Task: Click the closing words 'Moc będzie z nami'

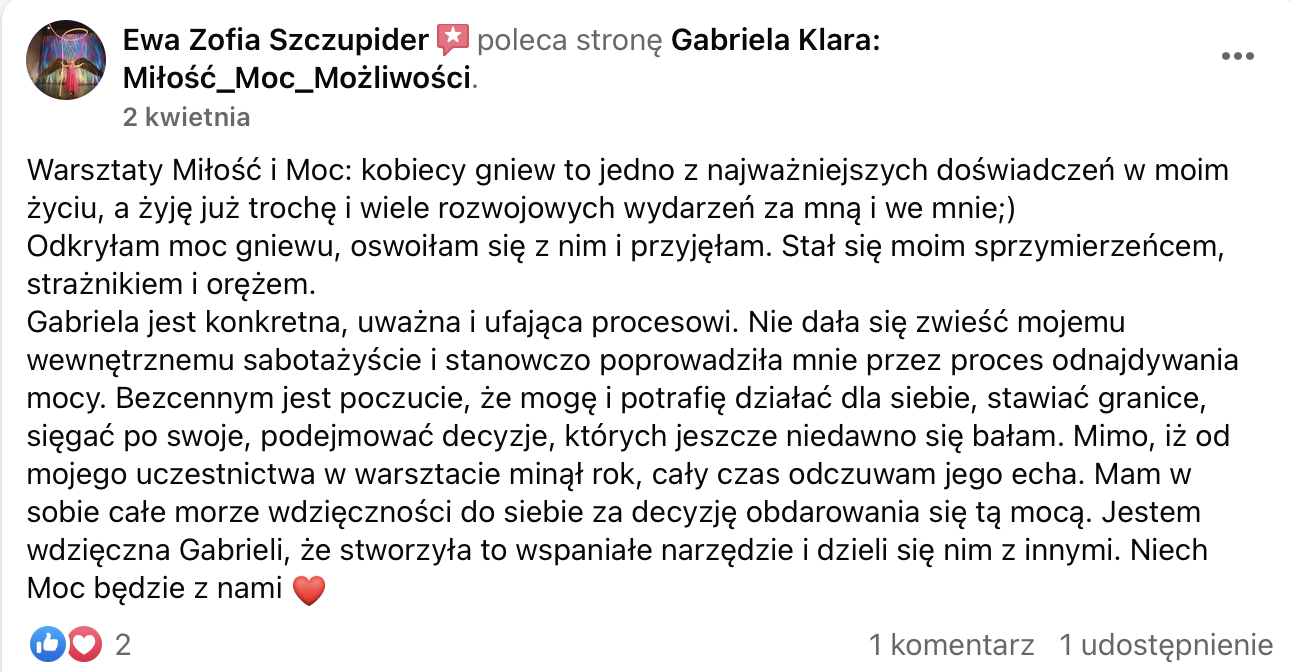Action: 155,590
